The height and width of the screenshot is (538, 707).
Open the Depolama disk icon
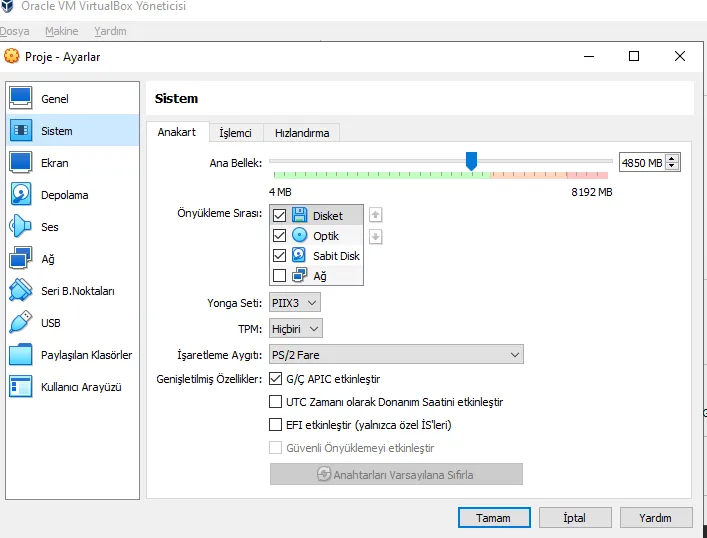pyautogui.click(x=20, y=194)
